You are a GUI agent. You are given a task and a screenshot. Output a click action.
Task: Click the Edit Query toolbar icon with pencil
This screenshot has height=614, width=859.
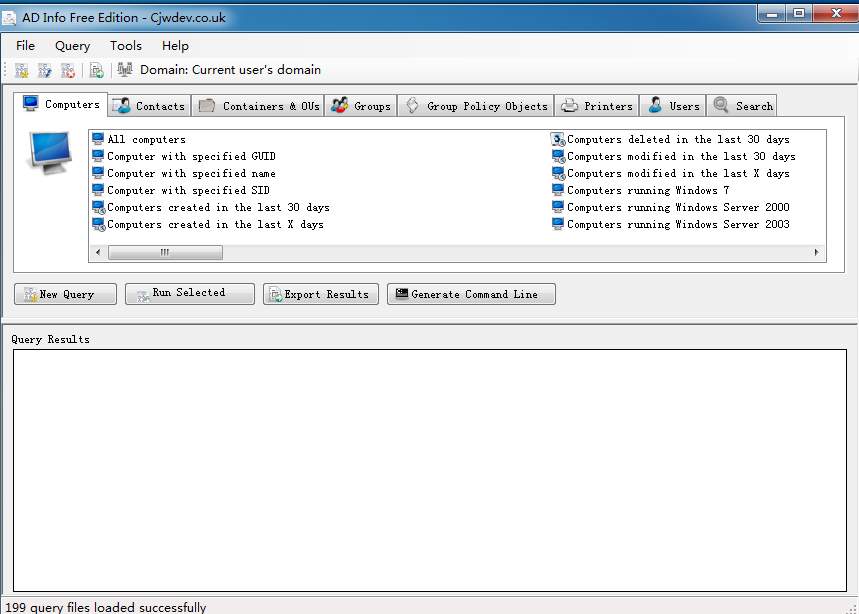tap(44, 70)
